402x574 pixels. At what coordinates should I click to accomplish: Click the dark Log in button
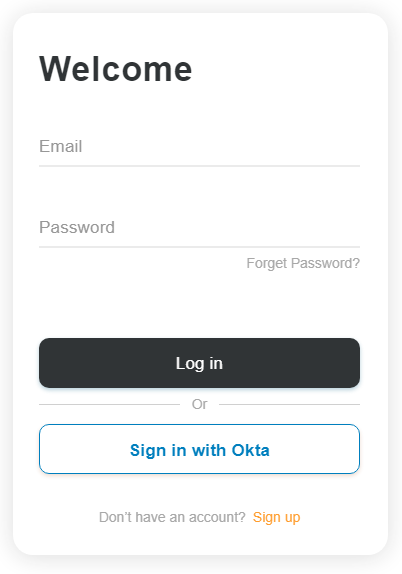pyautogui.click(x=200, y=363)
